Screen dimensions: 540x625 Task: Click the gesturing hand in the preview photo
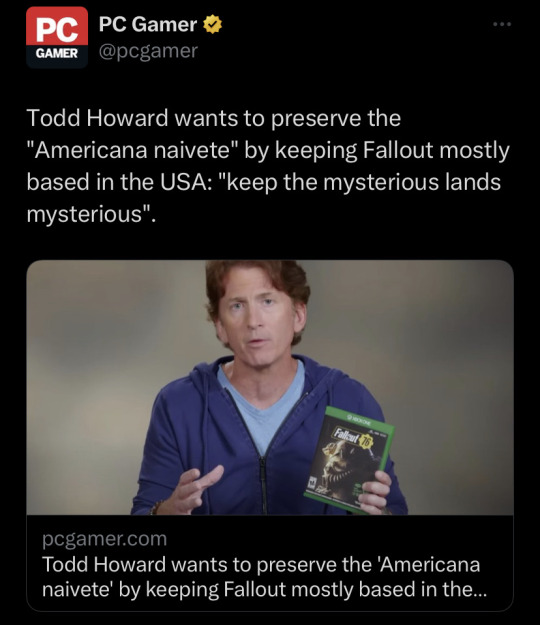(194, 489)
